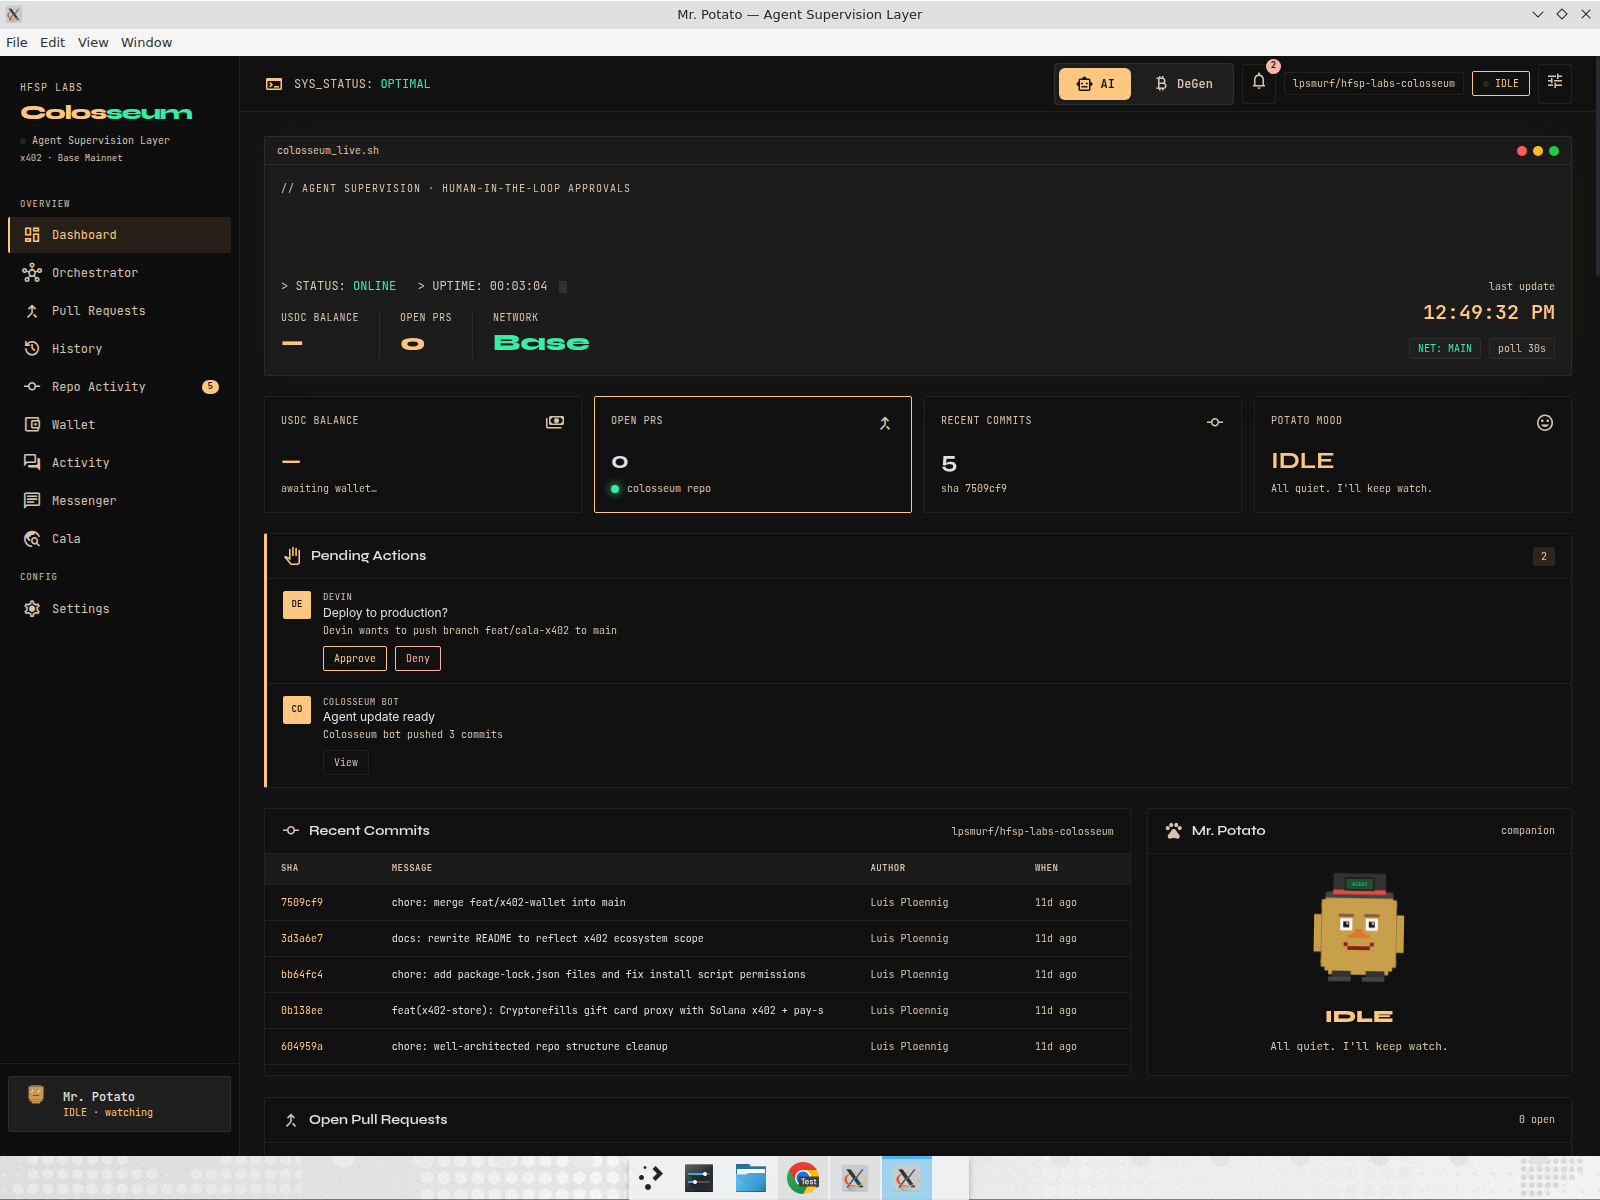The width and height of the screenshot is (1600, 1200).
Task: Open the Dashboard sidebar item
Action: click(120, 235)
